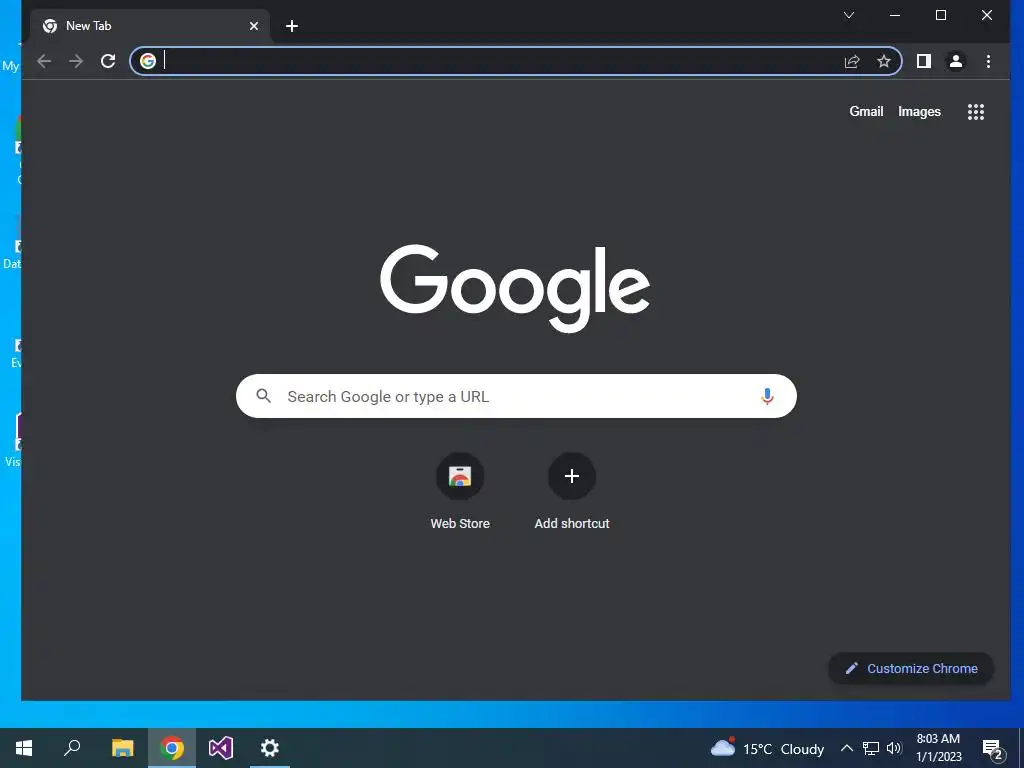This screenshot has width=1024, height=768.
Task: Open network status tray icon
Action: [871, 748]
